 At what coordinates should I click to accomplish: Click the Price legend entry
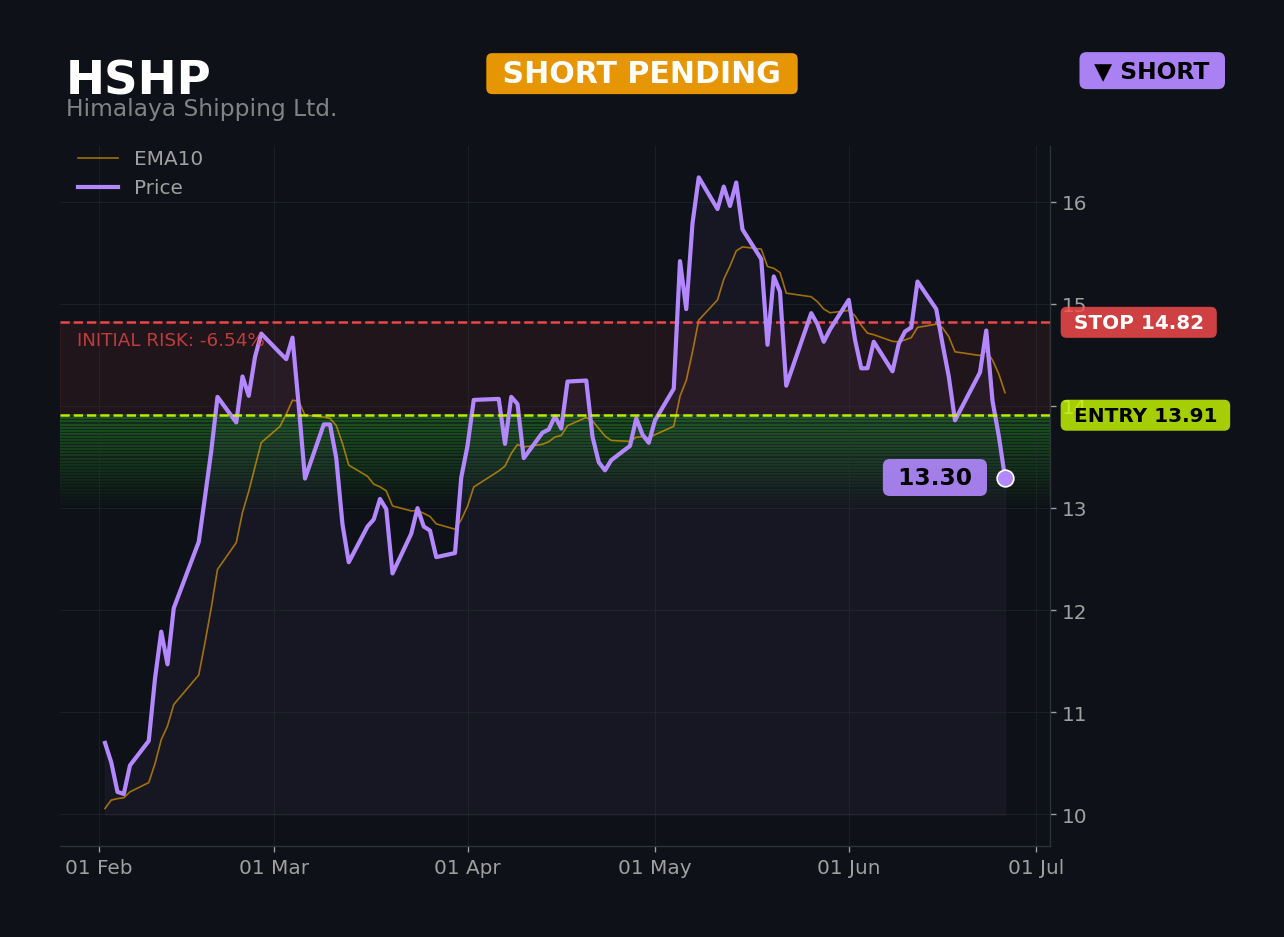coord(130,188)
